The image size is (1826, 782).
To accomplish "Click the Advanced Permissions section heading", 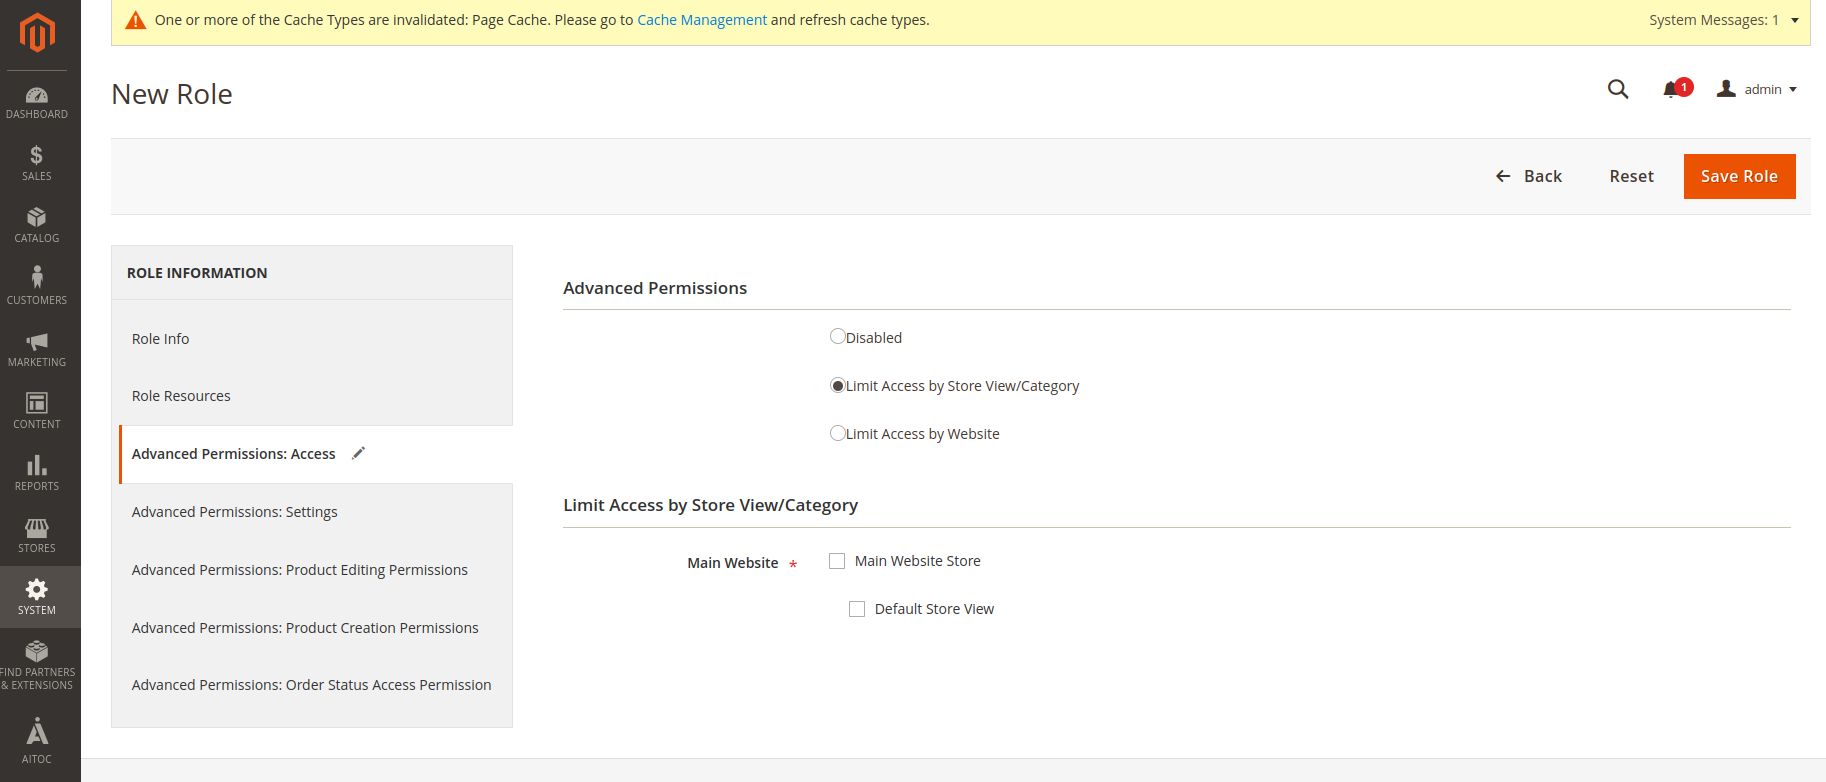I will pyautogui.click(x=655, y=288).
